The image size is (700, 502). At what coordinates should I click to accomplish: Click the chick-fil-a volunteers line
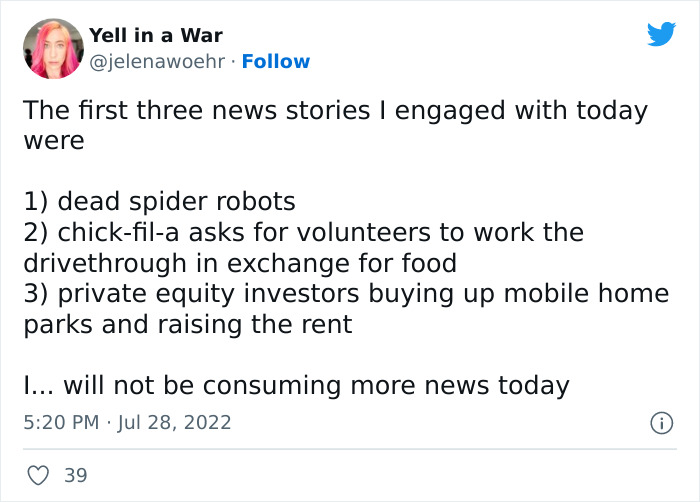tap(302, 232)
